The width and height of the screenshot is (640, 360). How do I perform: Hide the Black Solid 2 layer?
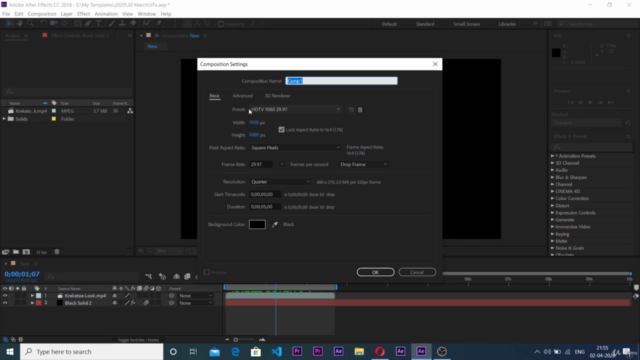pos(5,303)
